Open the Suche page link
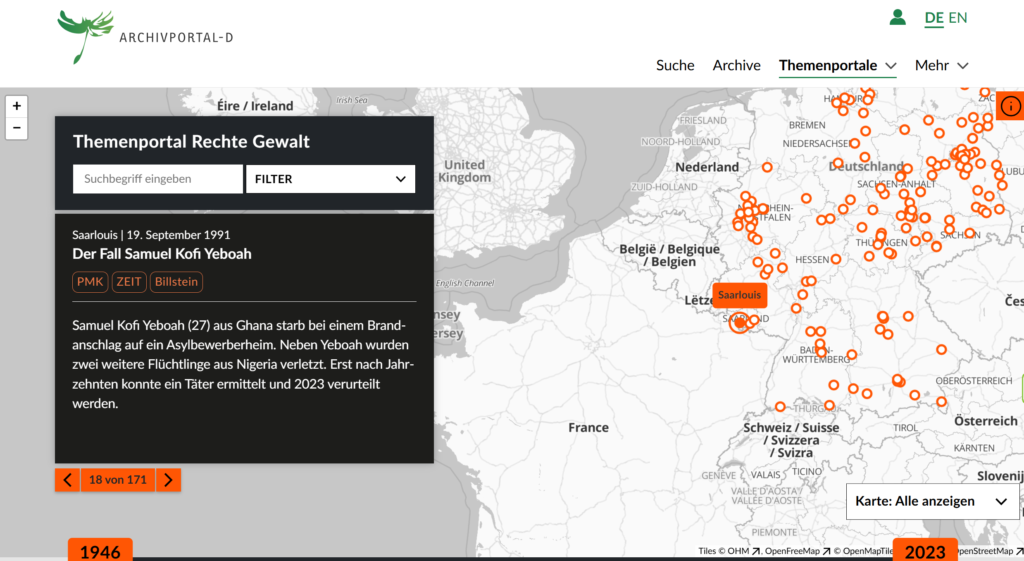This screenshot has width=1024, height=561. click(x=675, y=65)
